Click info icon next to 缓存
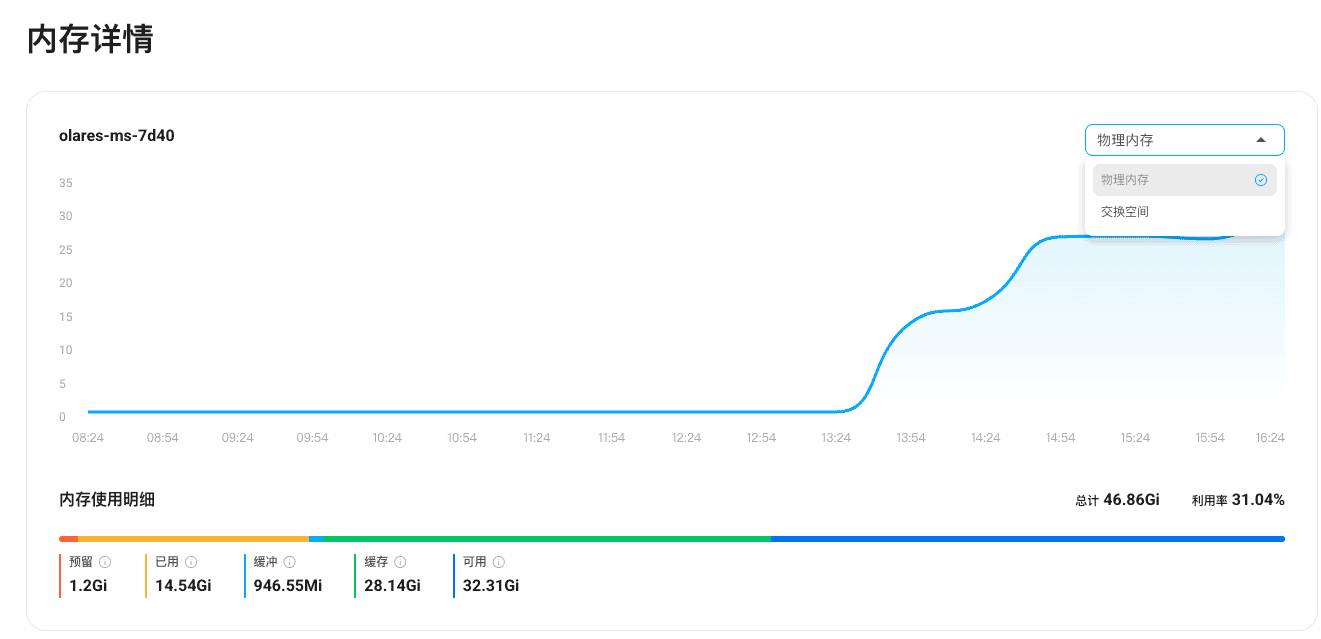This screenshot has height=639, width=1321. click(400, 562)
